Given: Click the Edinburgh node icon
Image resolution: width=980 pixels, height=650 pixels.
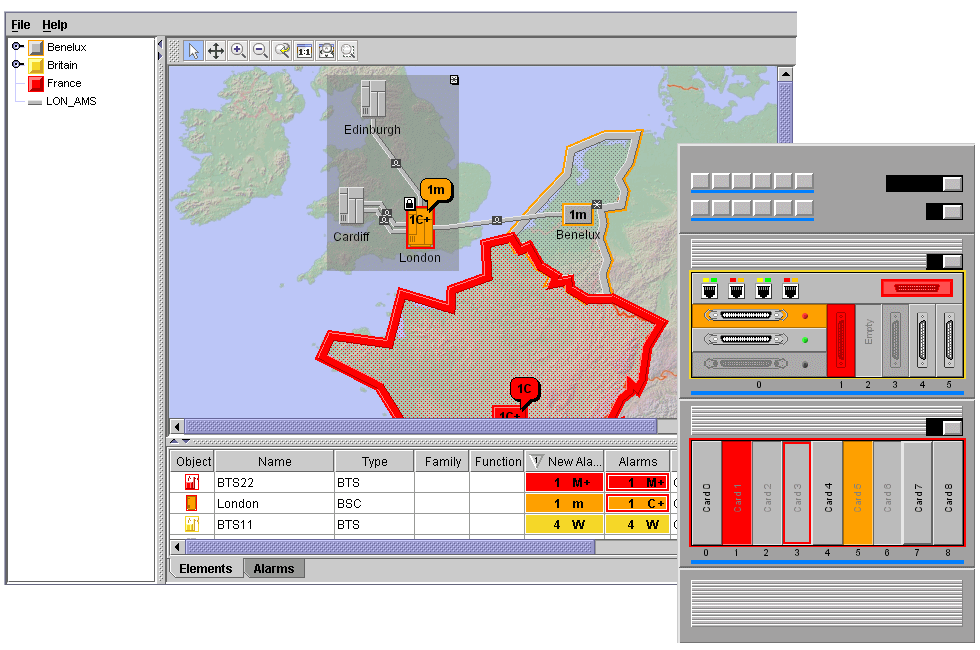Looking at the screenshot, I should pos(372,100).
